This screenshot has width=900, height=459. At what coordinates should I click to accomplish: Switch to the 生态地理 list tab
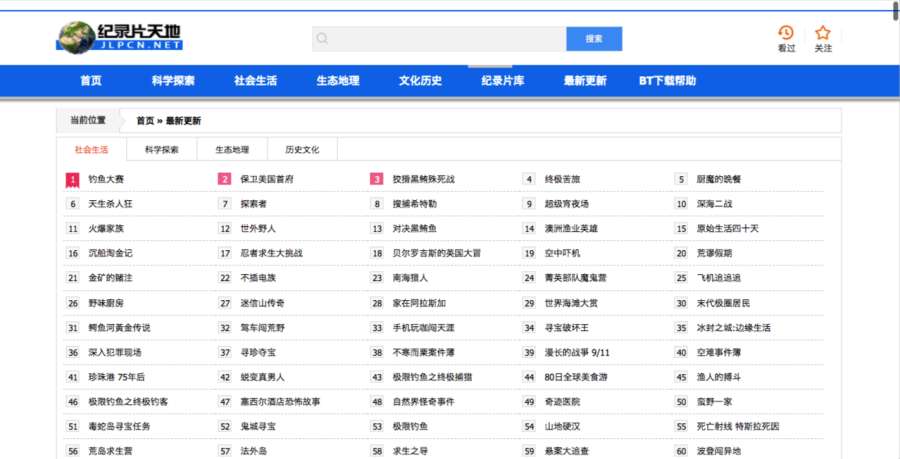coord(232,150)
